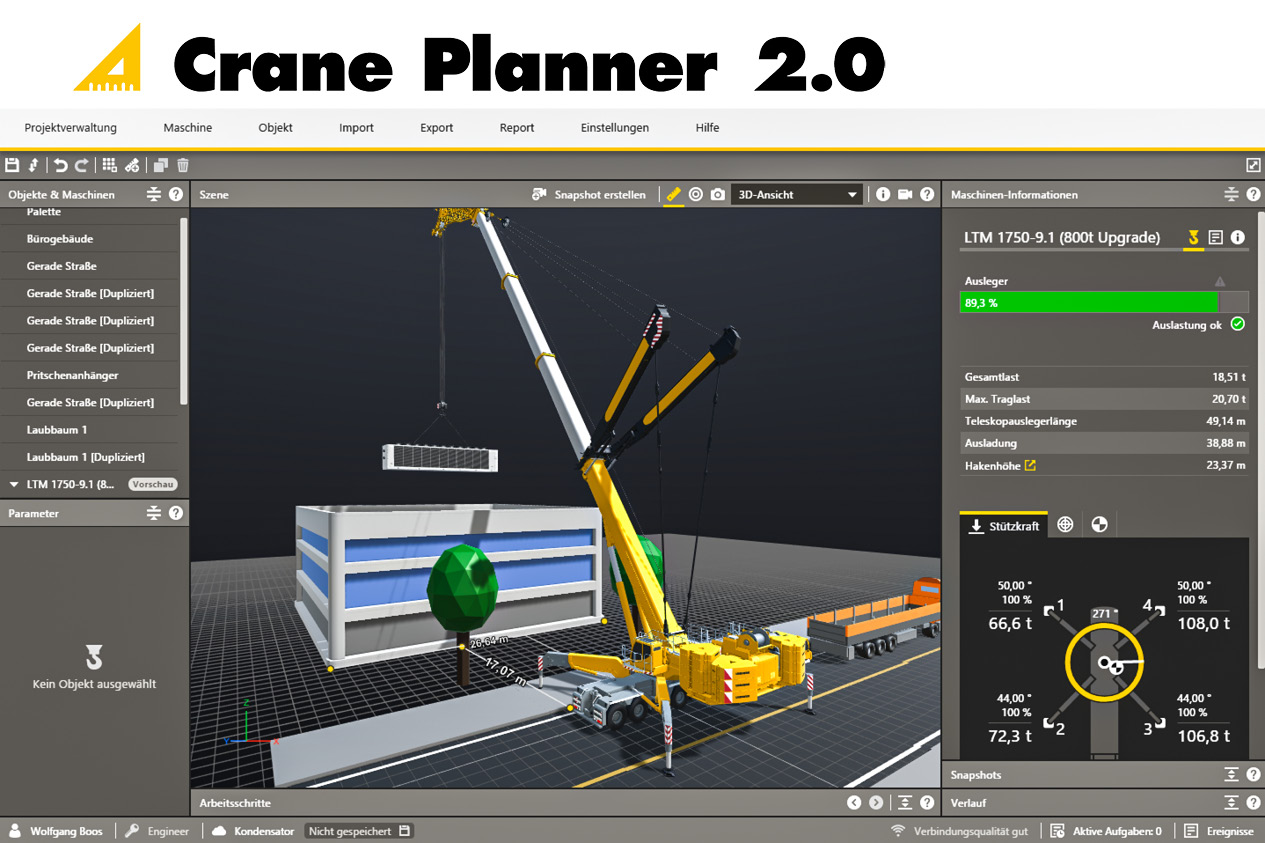The height and width of the screenshot is (843, 1265).
Task: Toggle the target circle display in scene
Action: point(696,194)
